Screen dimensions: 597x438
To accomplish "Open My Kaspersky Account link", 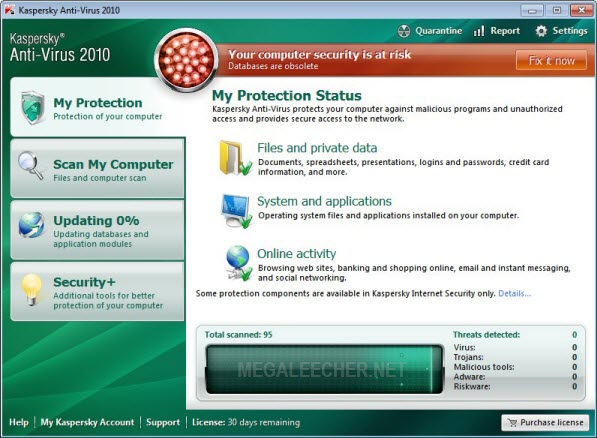I will point(87,422).
